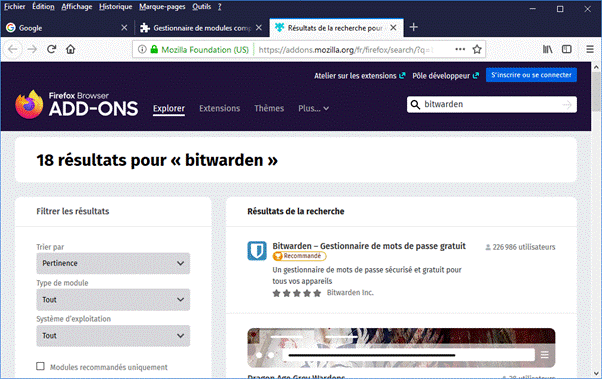Open the Système d'exploitation dropdown

[x=113, y=336]
